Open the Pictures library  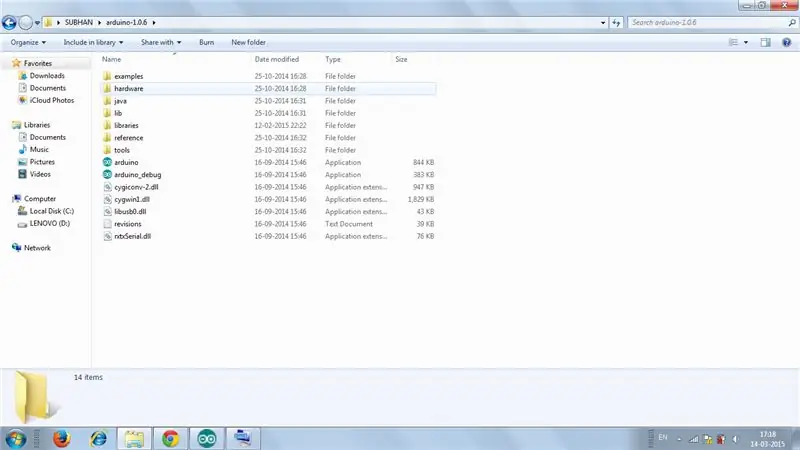(x=42, y=162)
